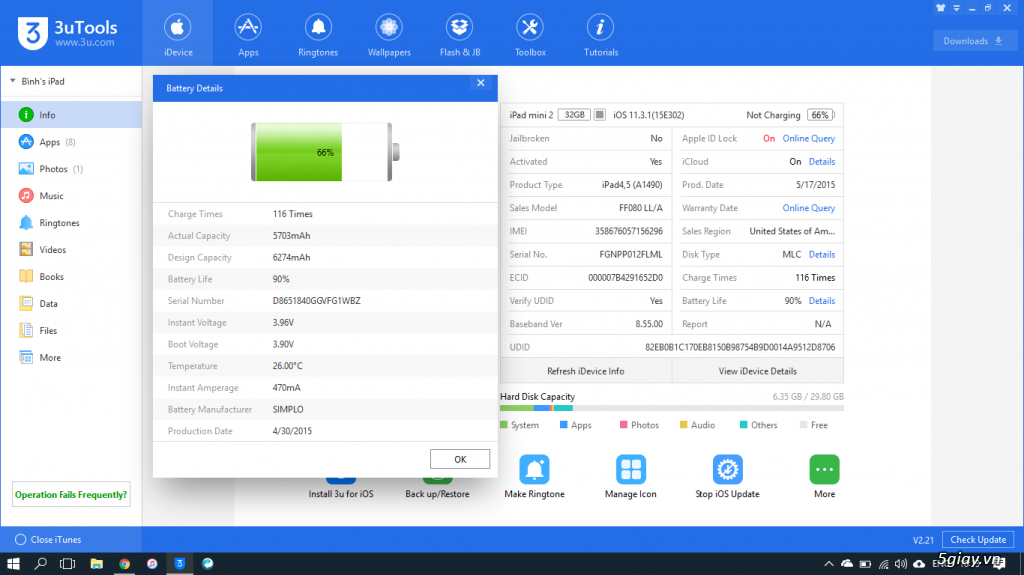Screen dimensions: 1024x575
Task: Click the IMEI value 358676057156296
Action: pos(628,231)
